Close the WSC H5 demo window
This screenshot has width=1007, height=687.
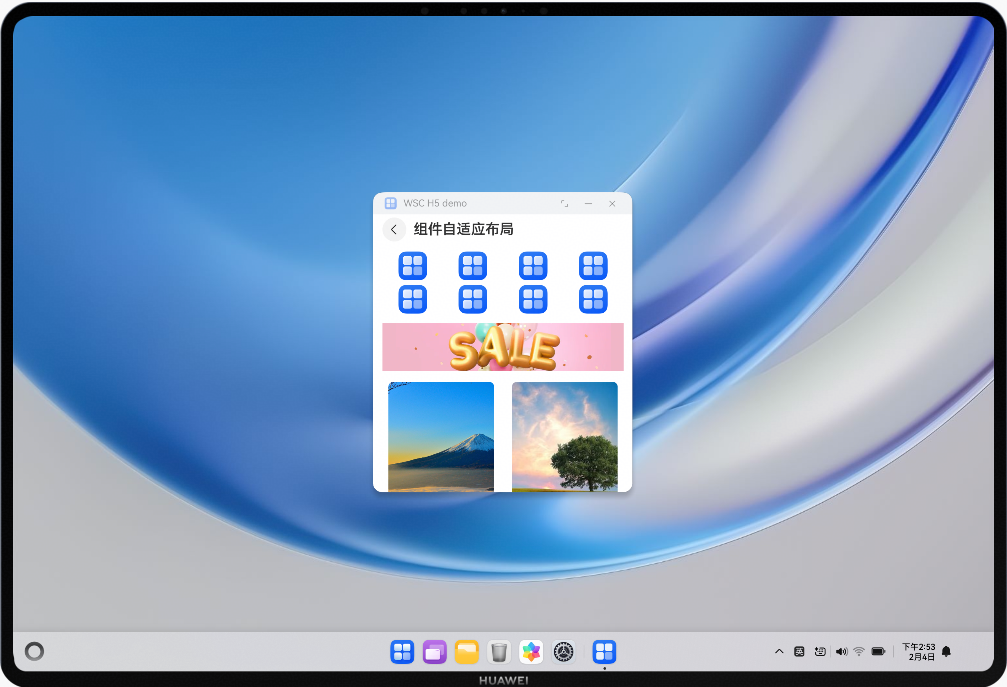point(612,203)
